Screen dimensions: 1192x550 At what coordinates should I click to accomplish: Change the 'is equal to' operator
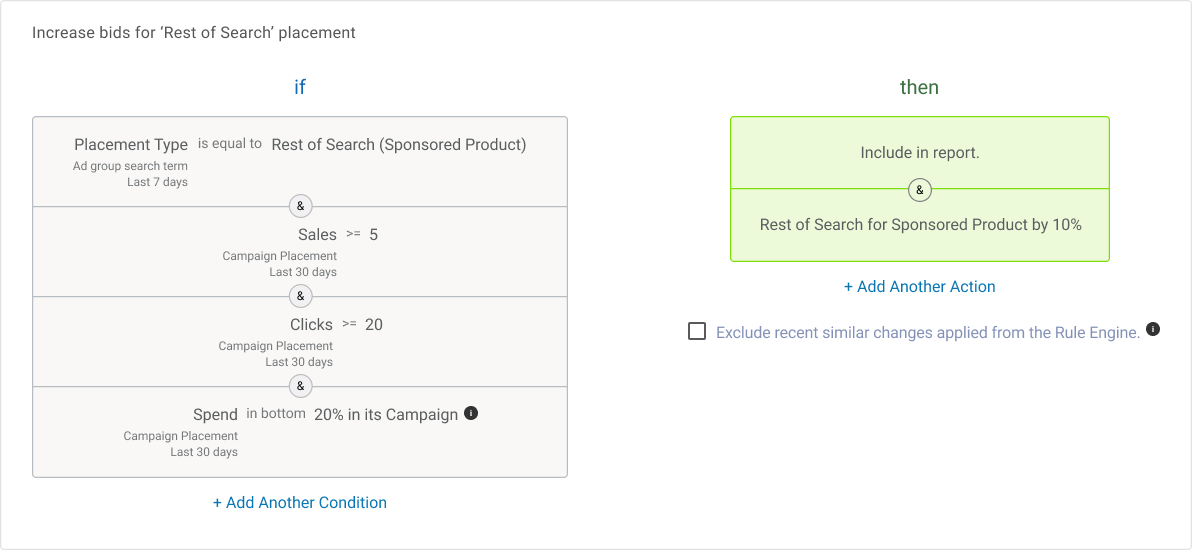tap(230, 144)
